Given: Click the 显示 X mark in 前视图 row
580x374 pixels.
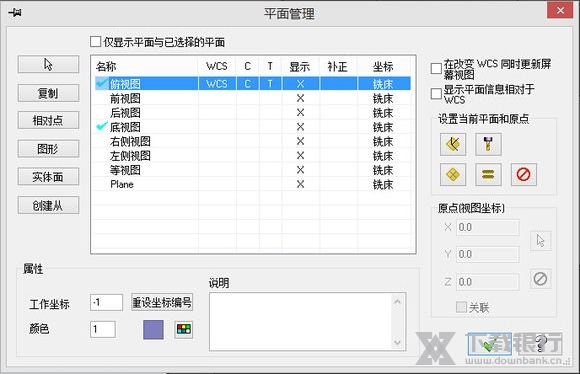Looking at the screenshot, I should (x=300, y=98).
